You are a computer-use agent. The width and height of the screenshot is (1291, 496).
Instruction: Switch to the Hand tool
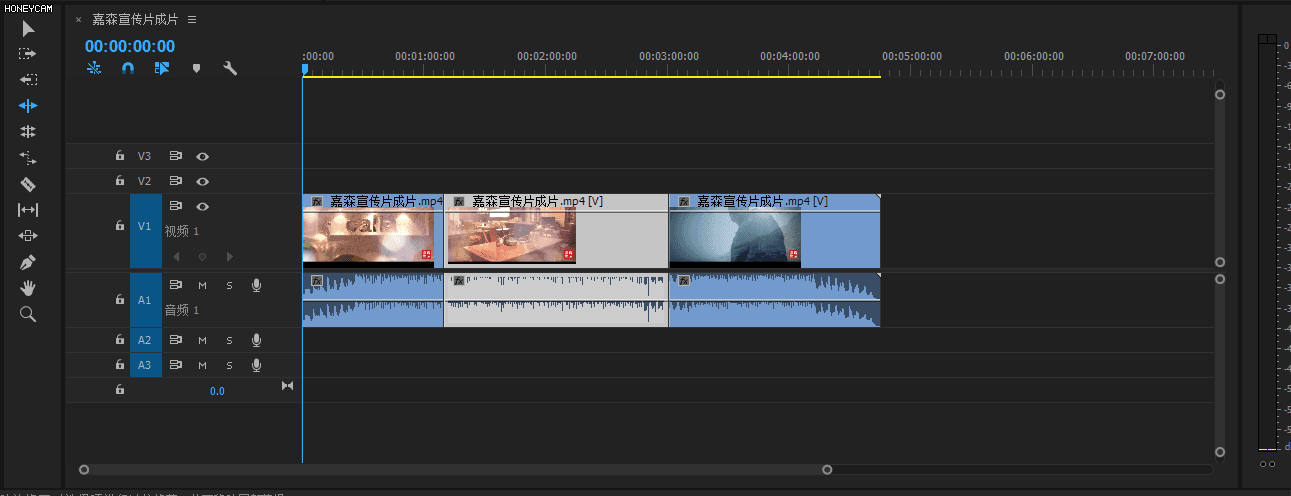28,288
